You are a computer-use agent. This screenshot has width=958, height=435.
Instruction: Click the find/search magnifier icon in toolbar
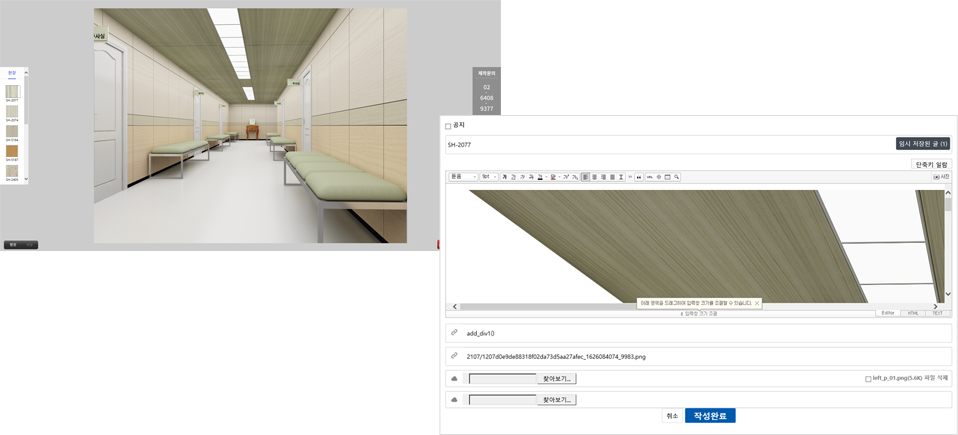click(677, 177)
